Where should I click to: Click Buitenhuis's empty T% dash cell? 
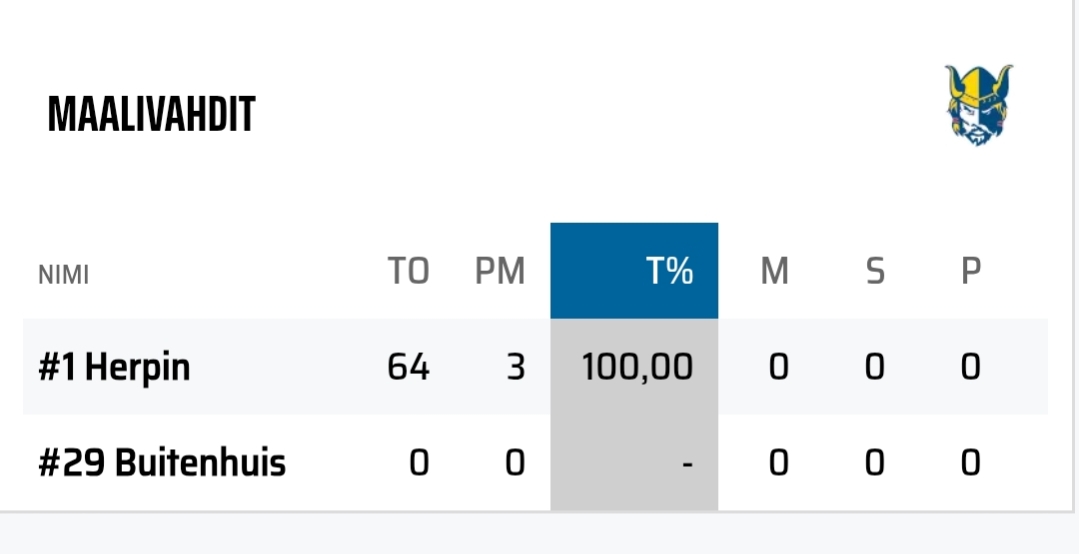tap(686, 464)
